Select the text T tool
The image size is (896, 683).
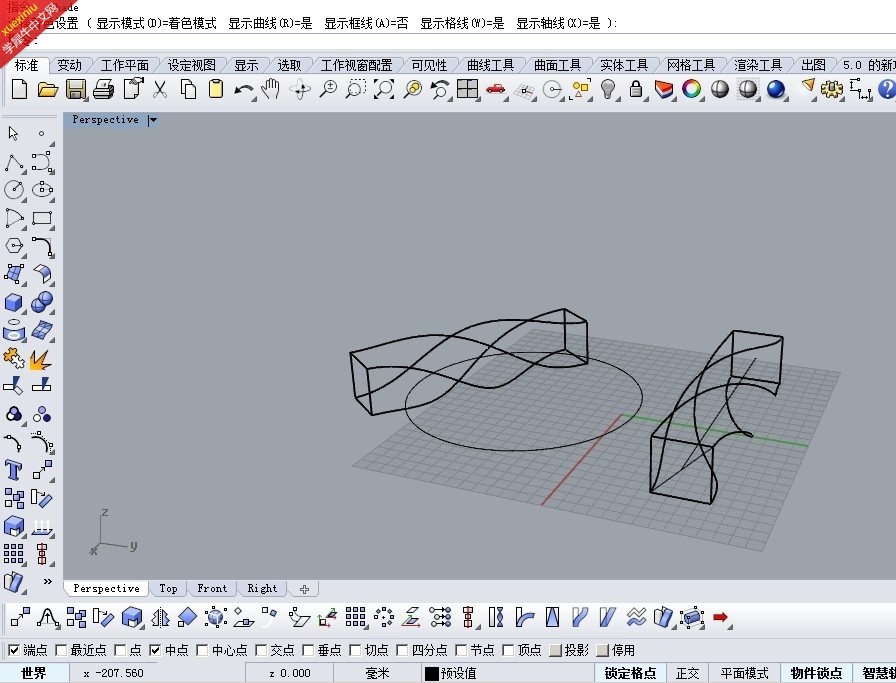pyautogui.click(x=13, y=470)
